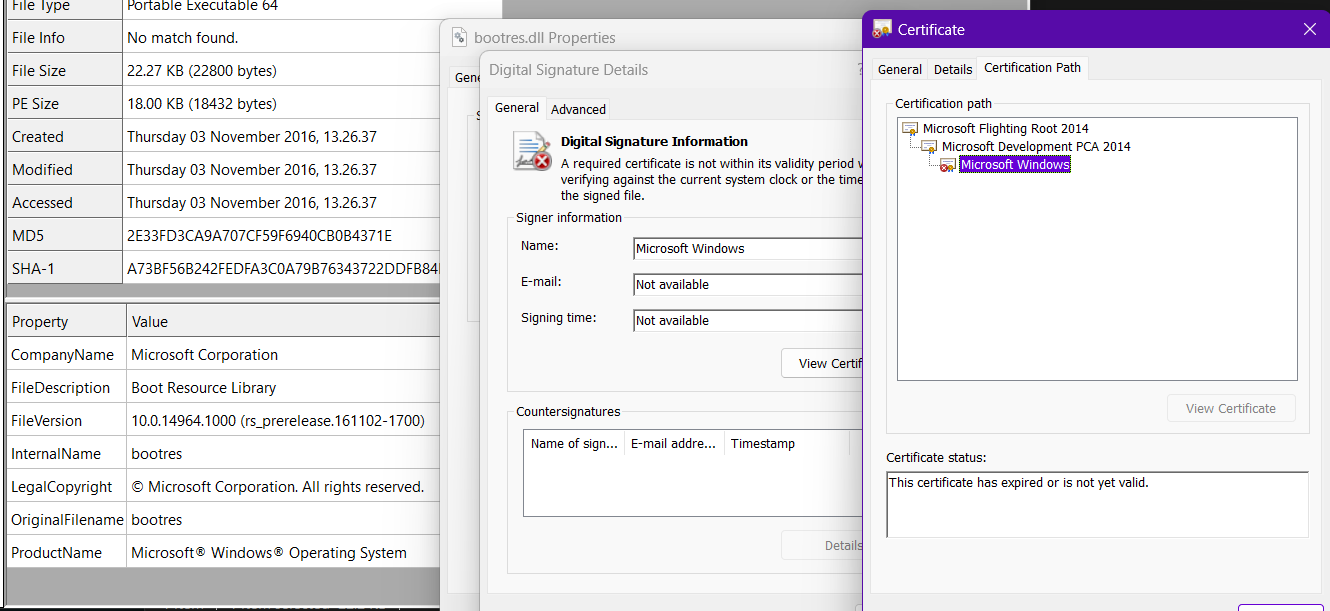Viewport: 1330px width, 611px height.
Task: Click the signer Name field
Action: click(x=746, y=249)
